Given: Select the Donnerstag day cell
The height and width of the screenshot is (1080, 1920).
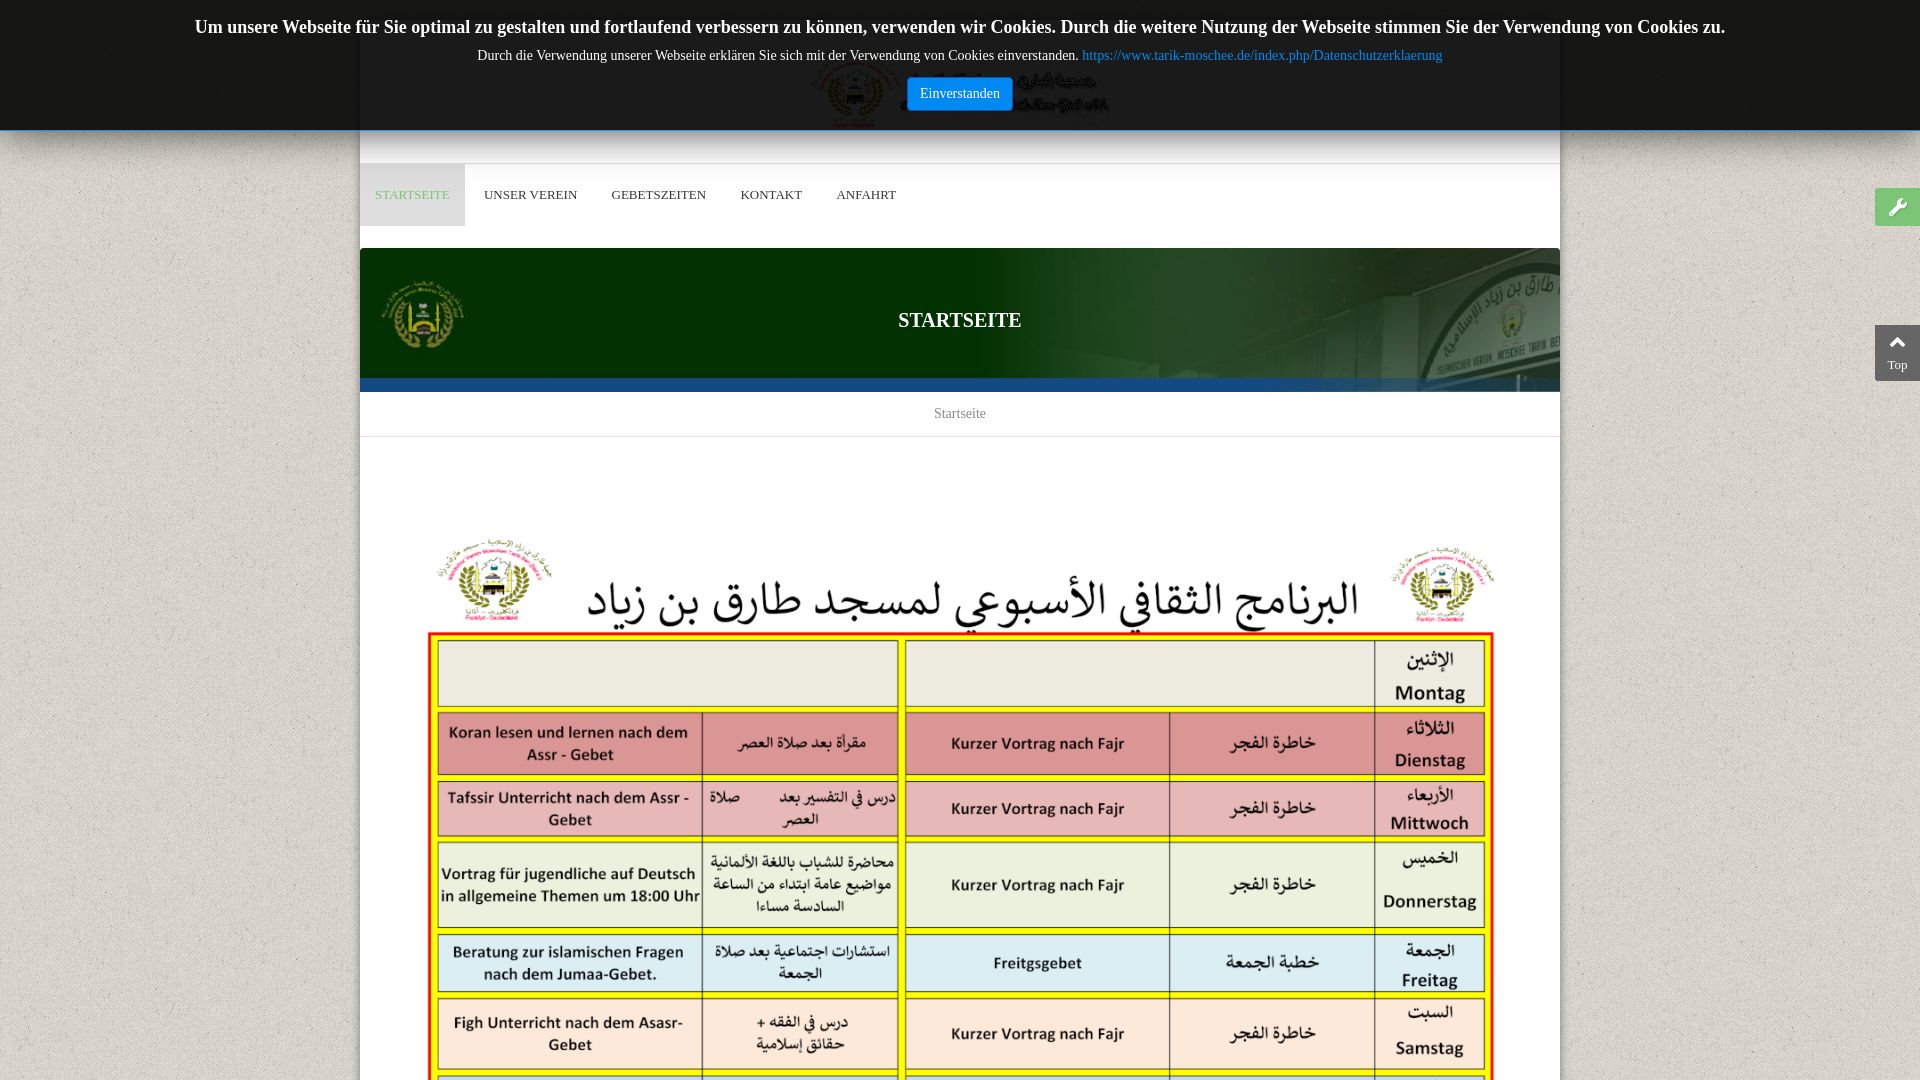Looking at the screenshot, I should coord(1429,885).
